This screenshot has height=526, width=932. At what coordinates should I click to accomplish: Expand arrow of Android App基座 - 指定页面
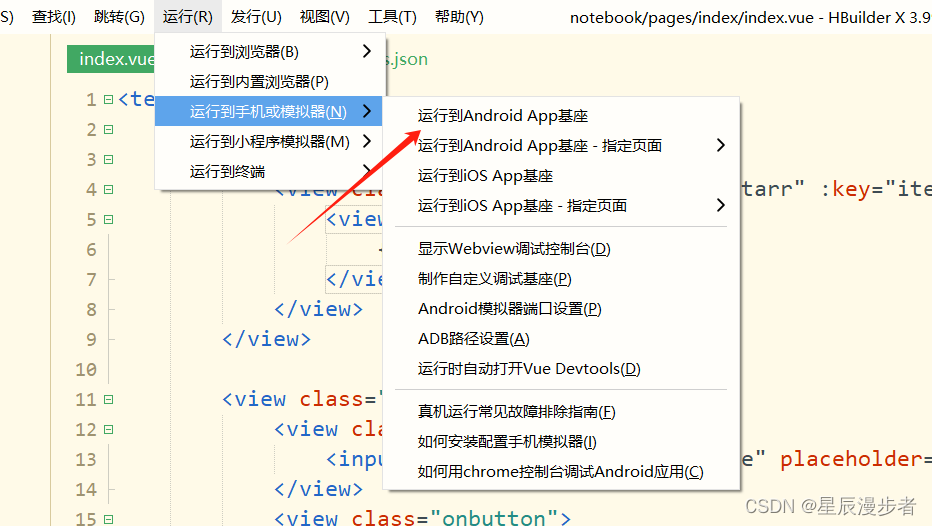tap(720, 146)
